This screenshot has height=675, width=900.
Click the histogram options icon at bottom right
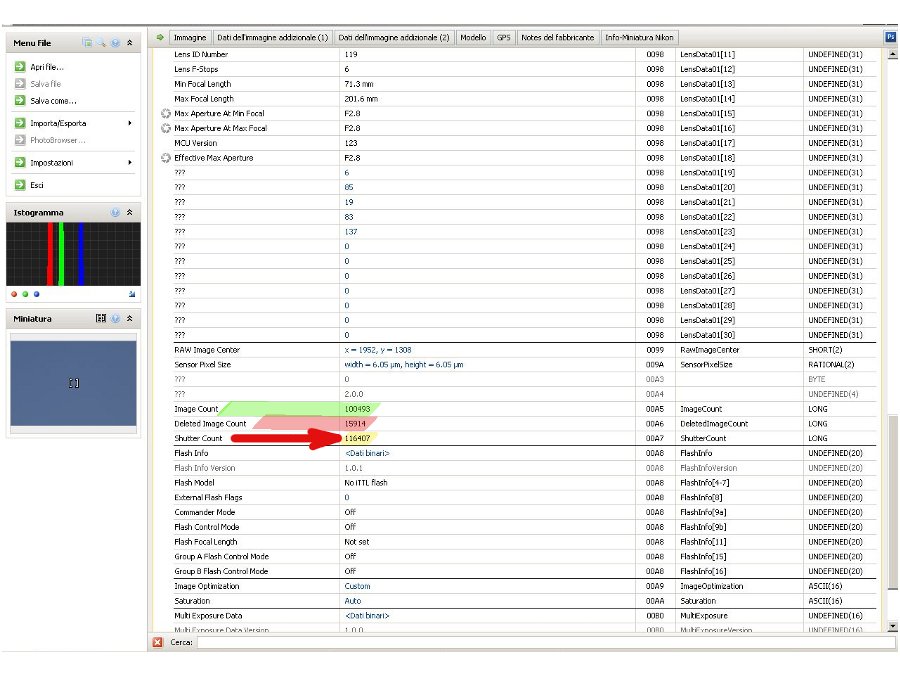[x=132, y=295]
